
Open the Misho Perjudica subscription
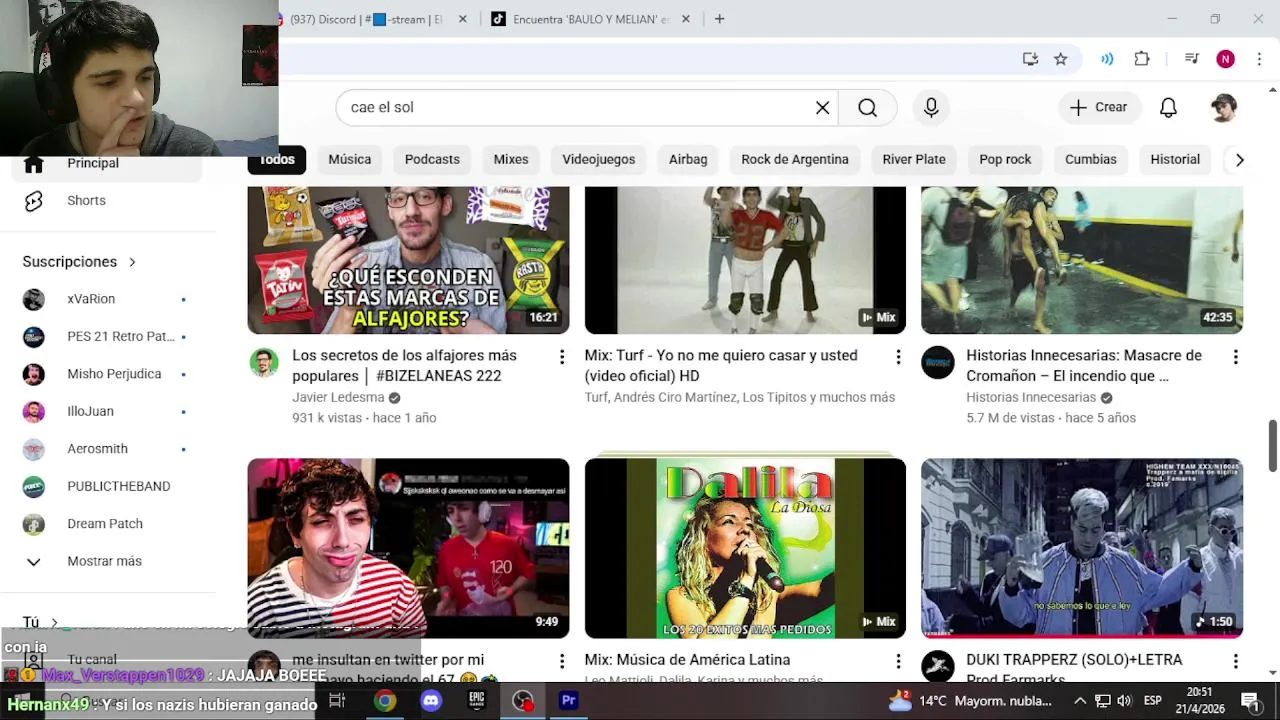click(x=106, y=374)
